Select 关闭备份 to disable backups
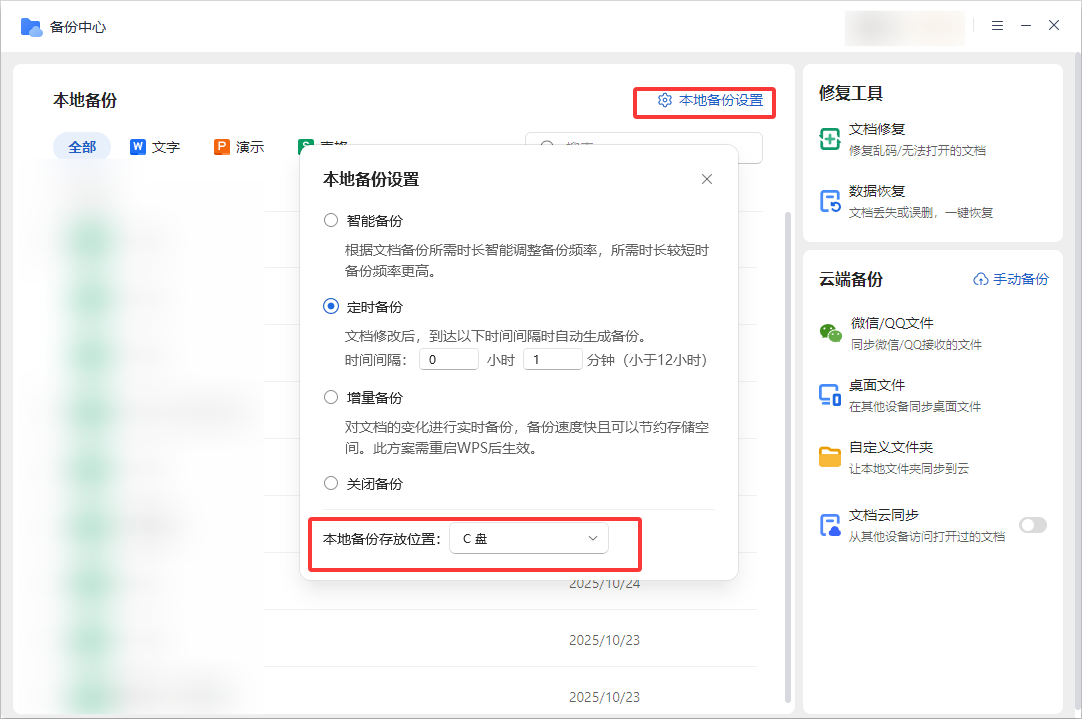 pyautogui.click(x=331, y=483)
